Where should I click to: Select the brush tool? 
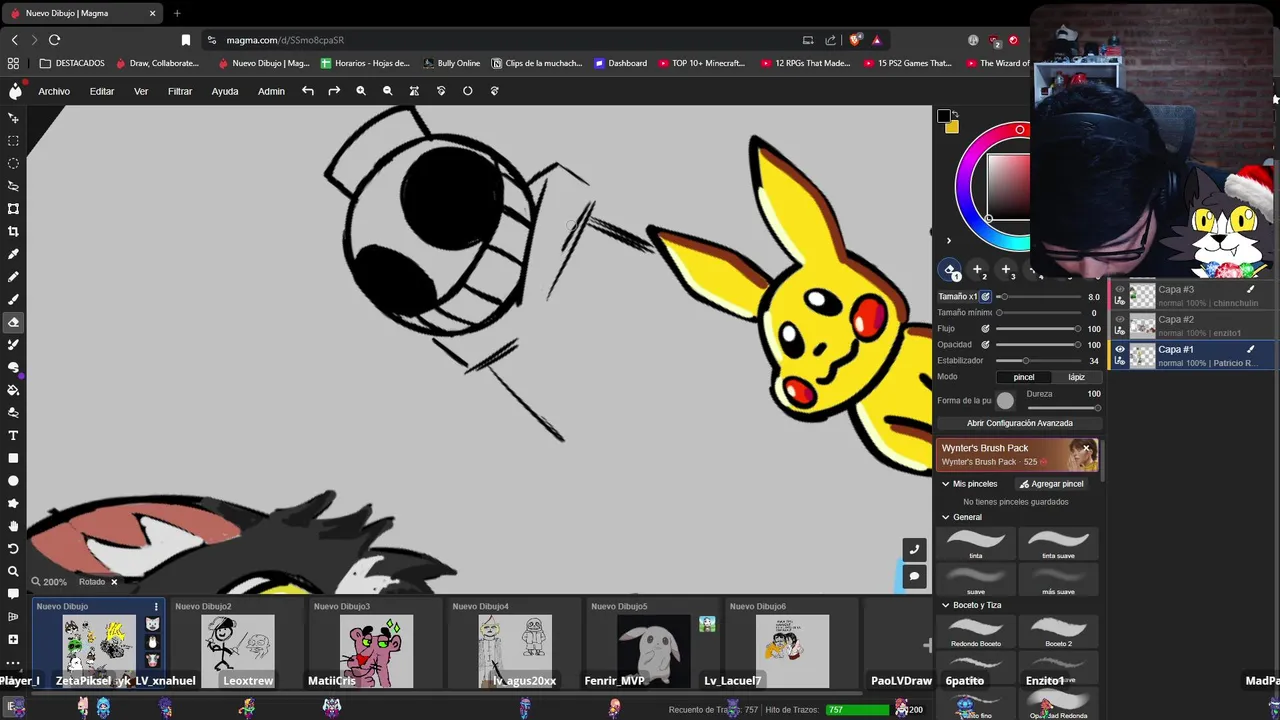(13, 299)
